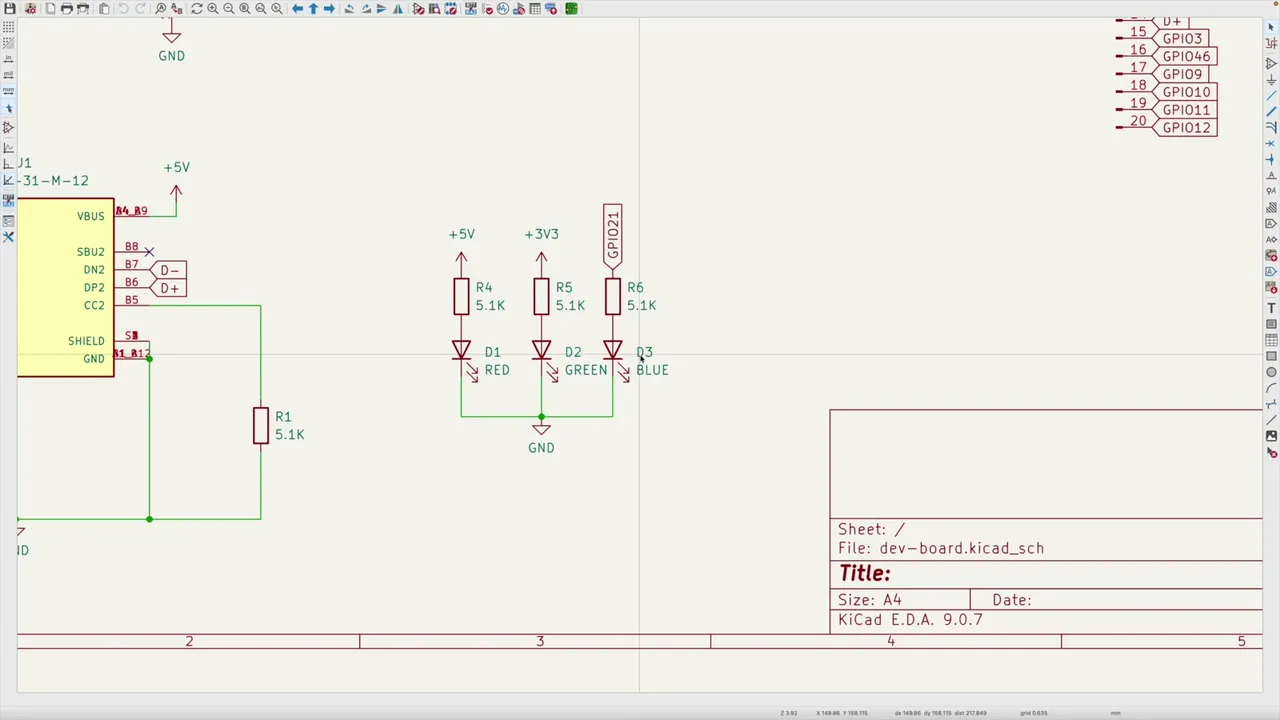This screenshot has width=1280, height=720.
Task: Mirror selection vertically
Action: click(381, 9)
